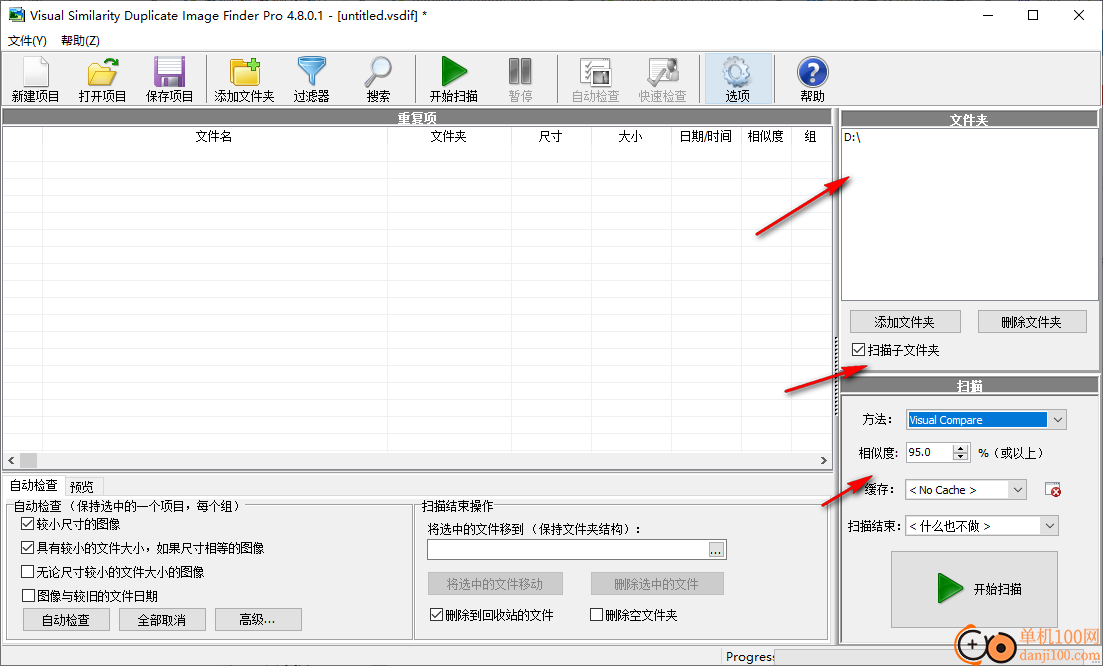Uncheck 较小尺寸的图像 checkbox

[x=27, y=524]
